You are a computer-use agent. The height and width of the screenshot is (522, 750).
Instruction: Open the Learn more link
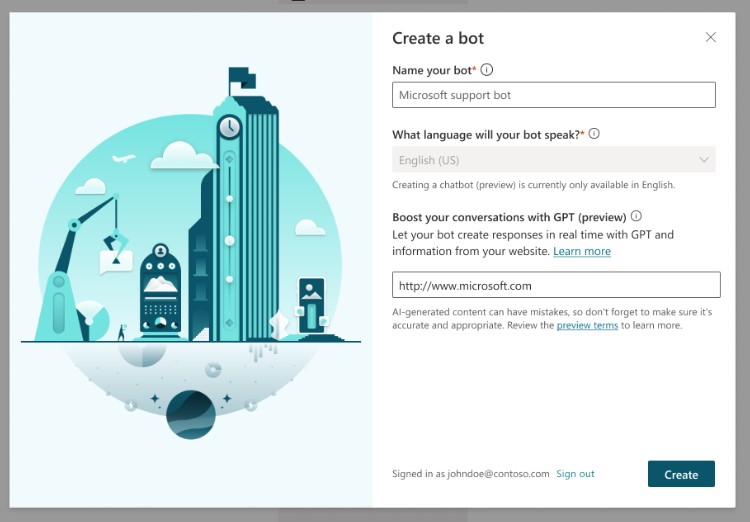coord(582,251)
